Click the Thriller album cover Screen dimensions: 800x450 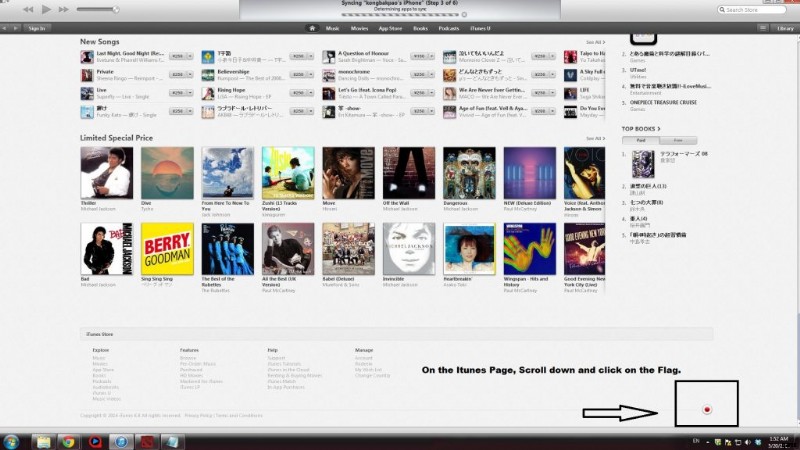coord(106,173)
